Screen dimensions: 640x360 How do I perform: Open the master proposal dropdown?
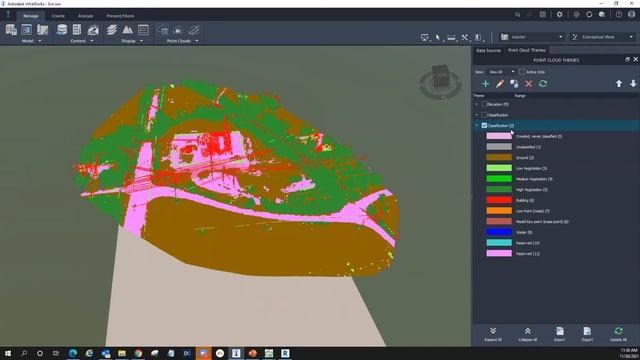532,37
